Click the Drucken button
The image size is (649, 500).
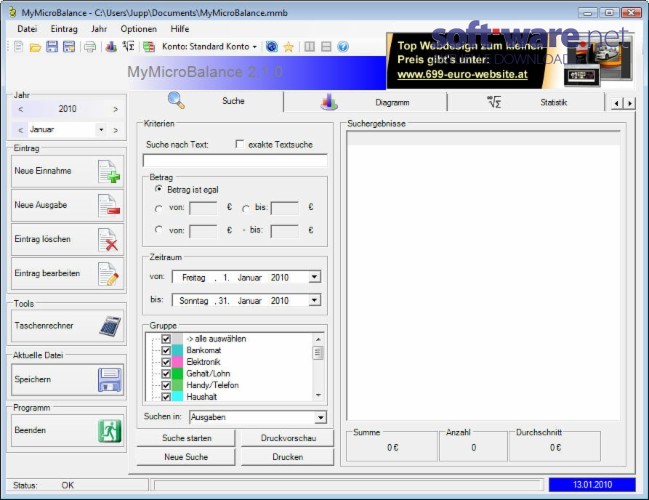click(x=288, y=457)
